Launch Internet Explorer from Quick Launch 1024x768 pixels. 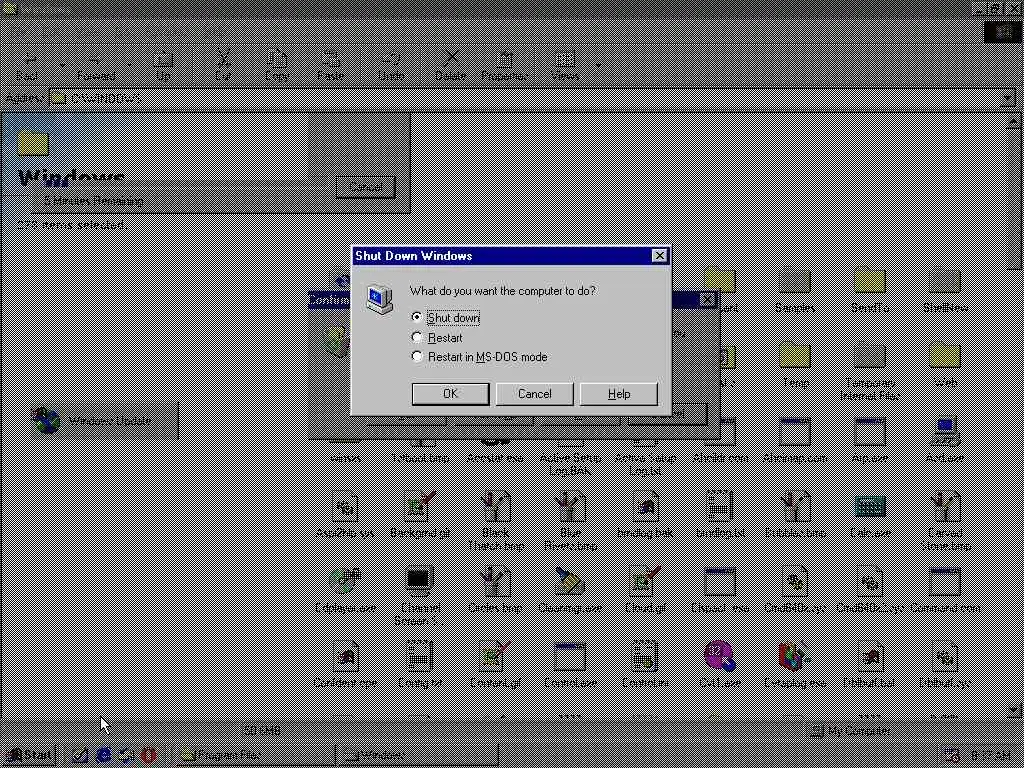point(103,756)
